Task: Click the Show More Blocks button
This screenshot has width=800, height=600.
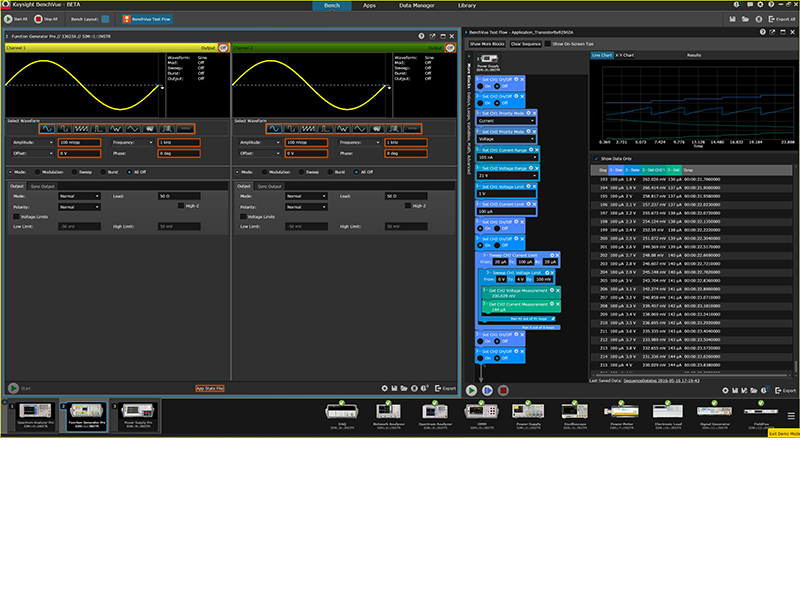Action: [x=488, y=44]
